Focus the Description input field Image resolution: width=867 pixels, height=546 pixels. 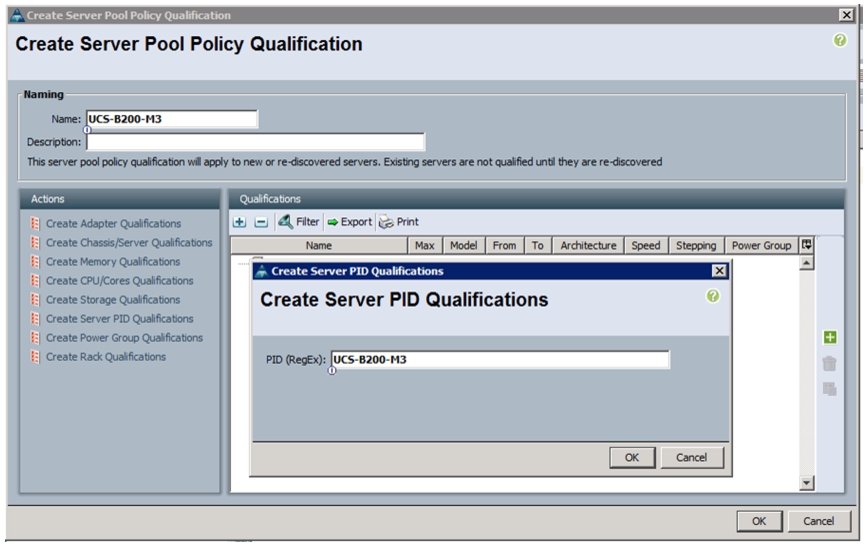click(255, 142)
